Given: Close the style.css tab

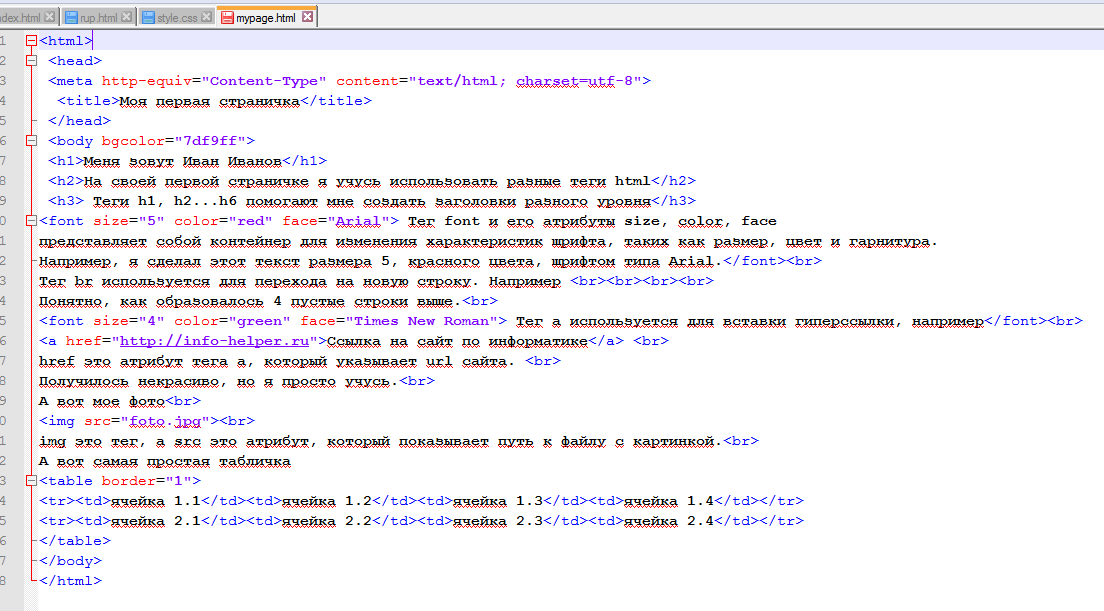Looking at the screenshot, I should point(206,17).
